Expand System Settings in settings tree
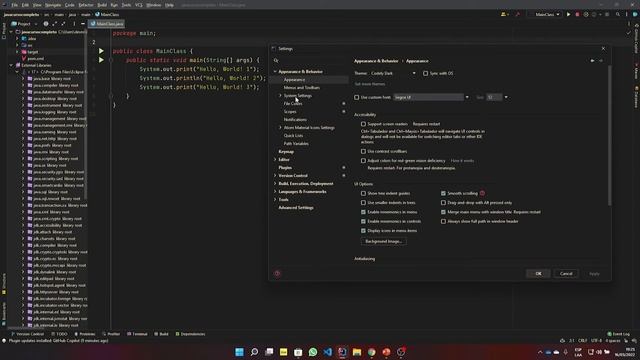Screen dimensions: 640x360 tap(280, 96)
